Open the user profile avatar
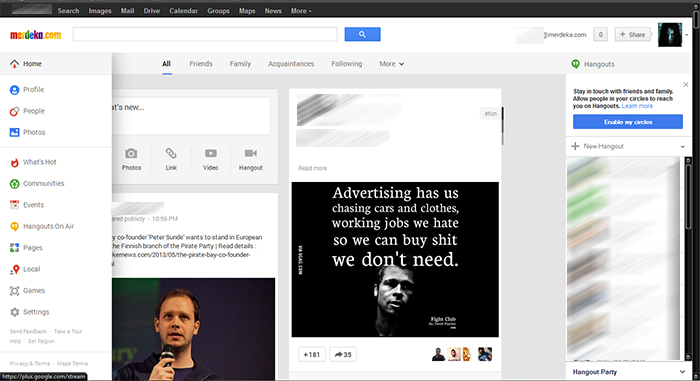 [670, 34]
